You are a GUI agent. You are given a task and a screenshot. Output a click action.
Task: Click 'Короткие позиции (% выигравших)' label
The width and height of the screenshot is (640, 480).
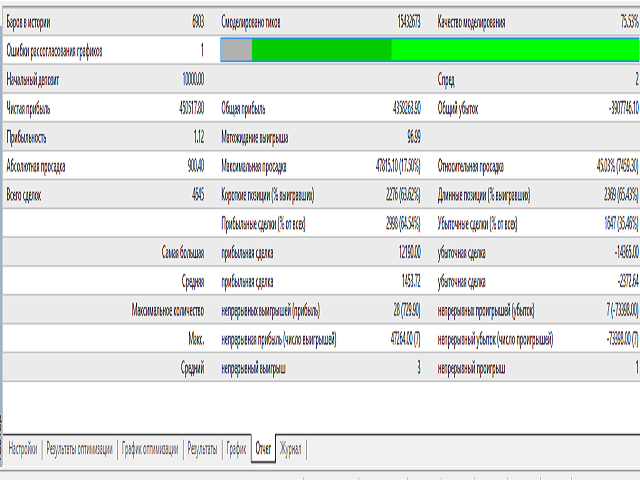(268, 196)
